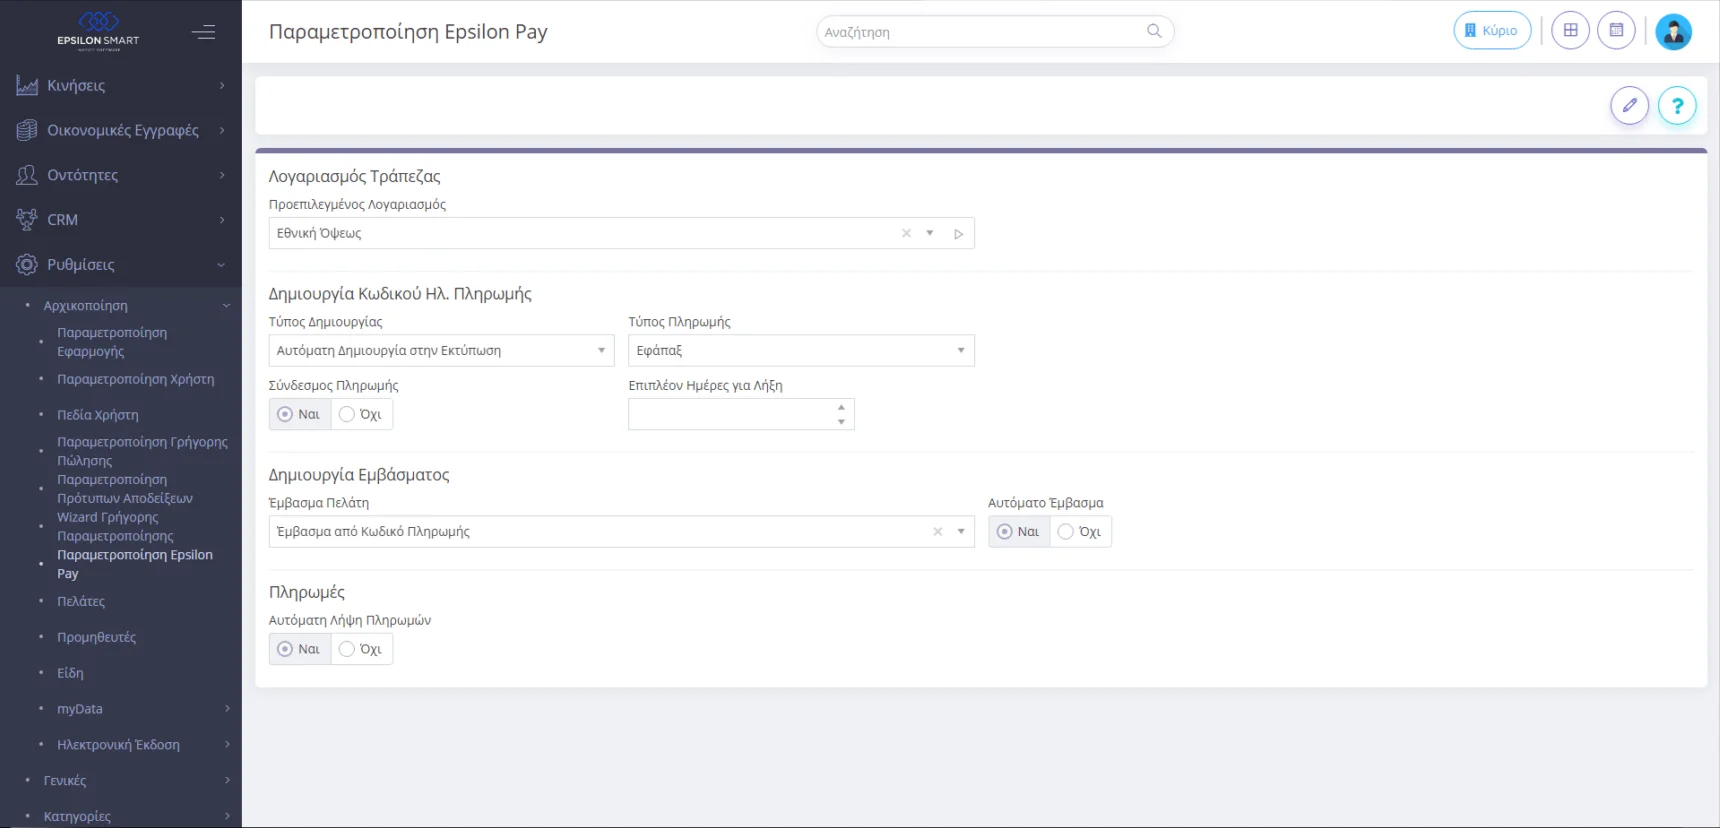This screenshot has height=828, width=1720.
Task: Expand the Γενικές submenu chevron
Action: coord(227,781)
